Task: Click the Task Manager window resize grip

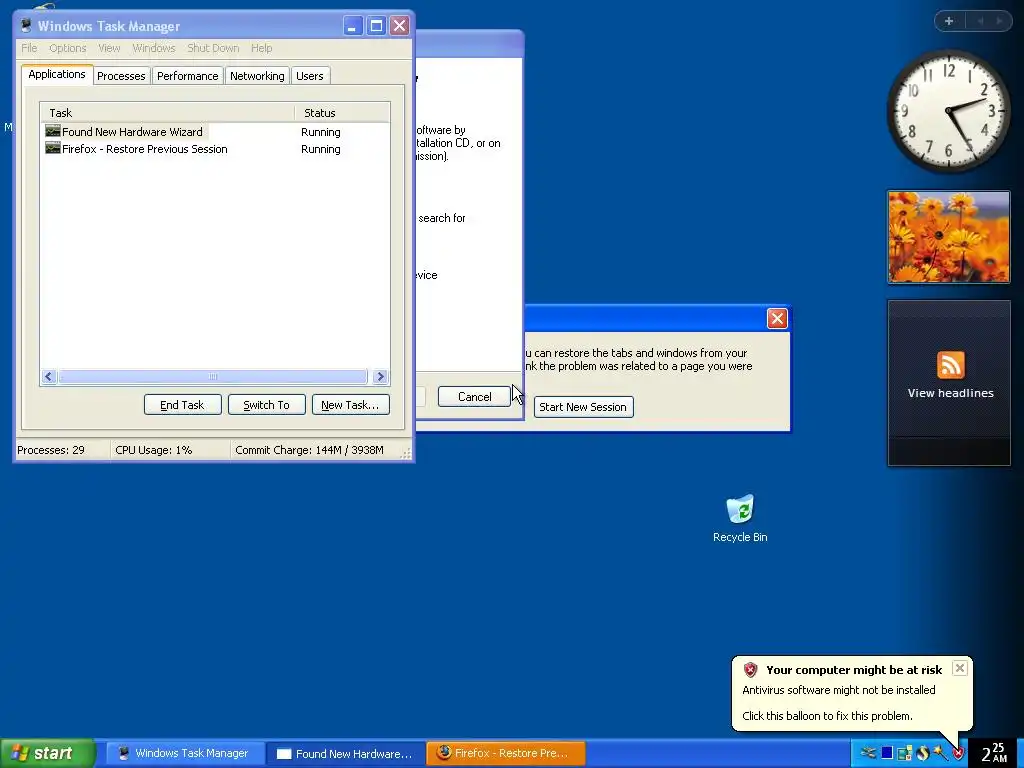Action: pyautogui.click(x=406, y=453)
